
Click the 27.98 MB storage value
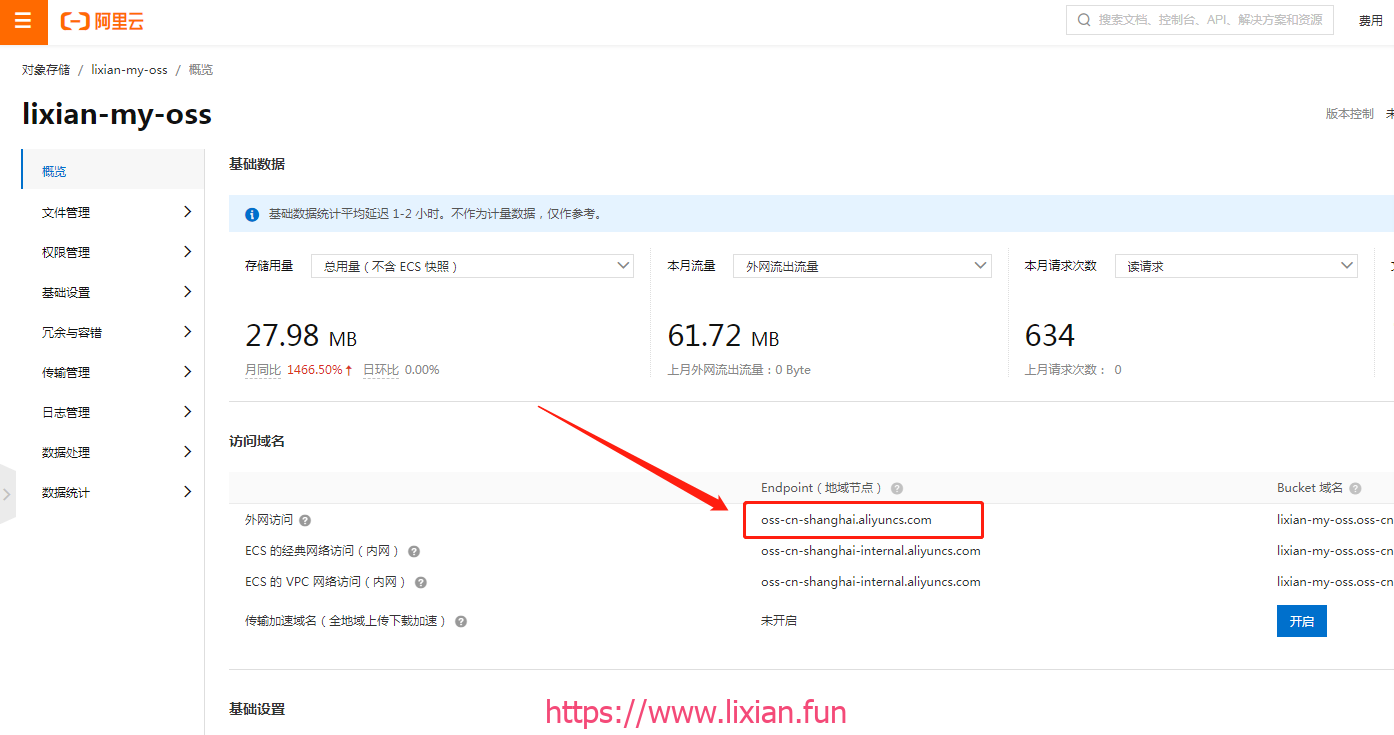(x=301, y=335)
